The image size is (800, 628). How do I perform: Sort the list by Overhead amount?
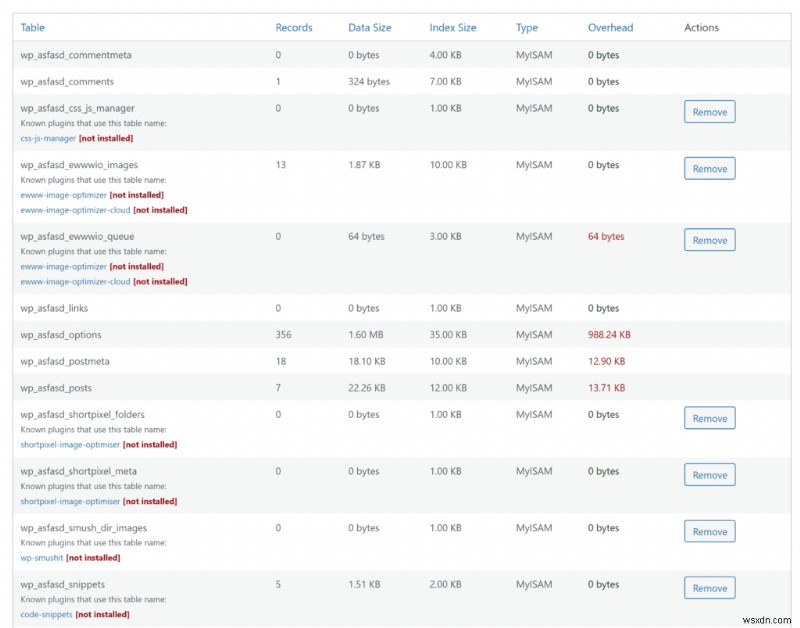tap(611, 27)
